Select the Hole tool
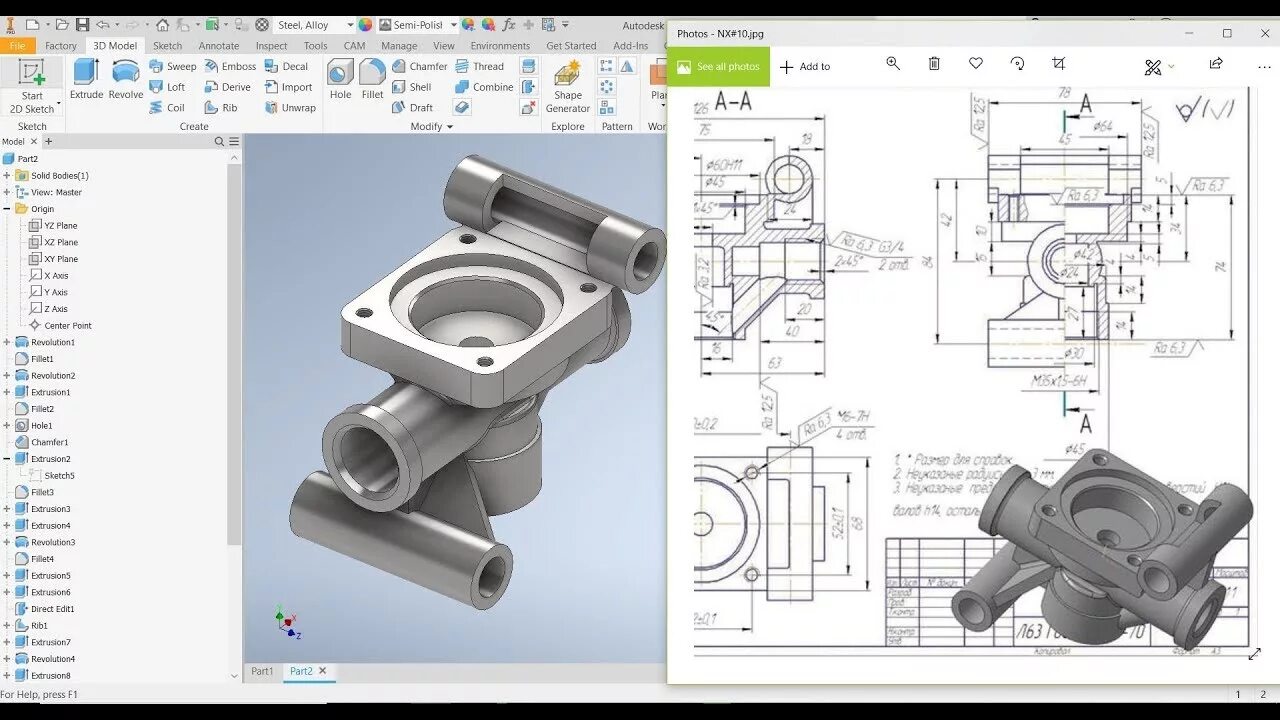This screenshot has height=720, width=1280. coord(340,79)
